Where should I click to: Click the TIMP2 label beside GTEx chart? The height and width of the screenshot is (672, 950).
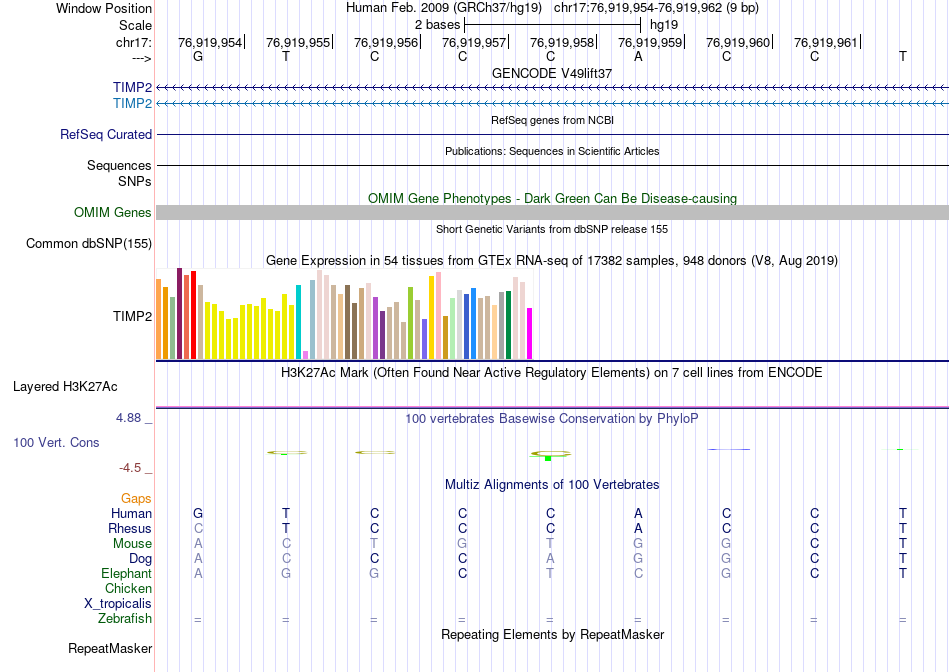(x=132, y=316)
